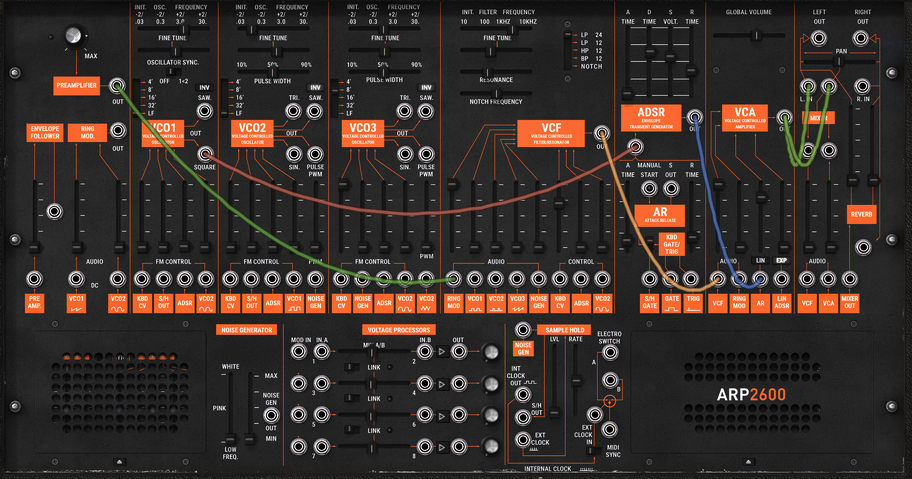Click the Preamplifier OUT jack
The width and height of the screenshot is (912, 479).
click(x=117, y=86)
